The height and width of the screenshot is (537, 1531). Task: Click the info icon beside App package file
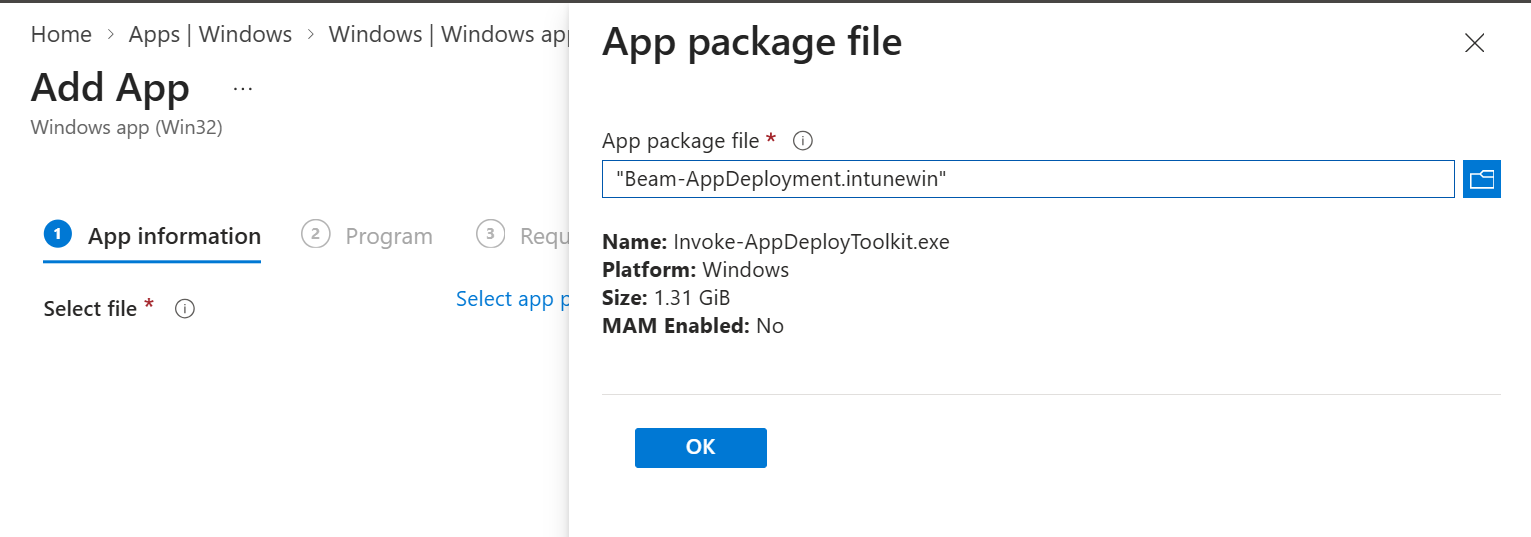[802, 141]
